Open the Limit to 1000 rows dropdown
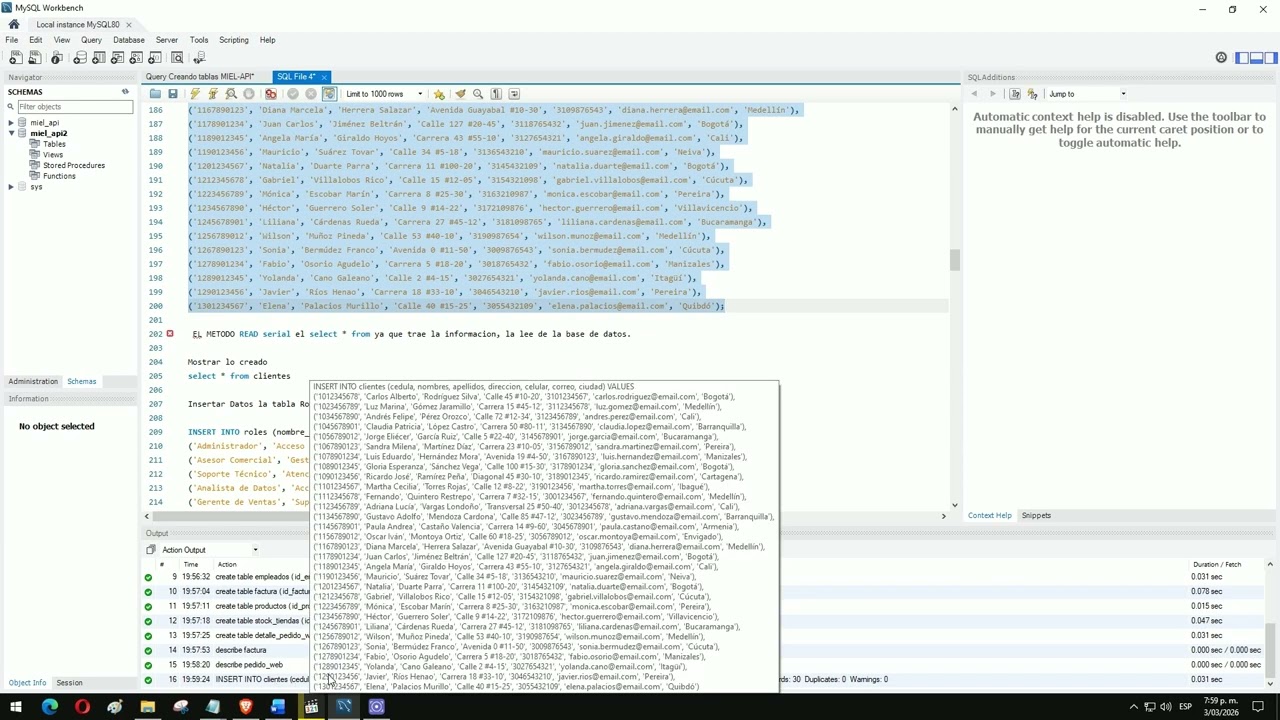Viewport: 1280px width, 720px height. pyautogui.click(x=384, y=94)
